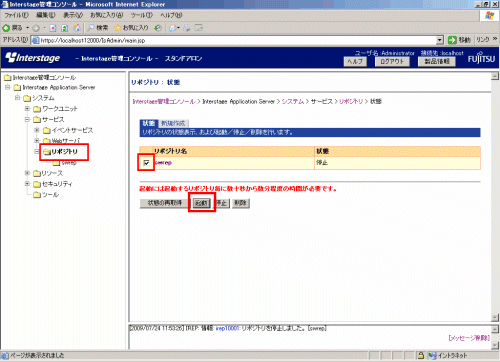Expand the ワークユニット tree node
500x362 pixels.
[x=27, y=109]
